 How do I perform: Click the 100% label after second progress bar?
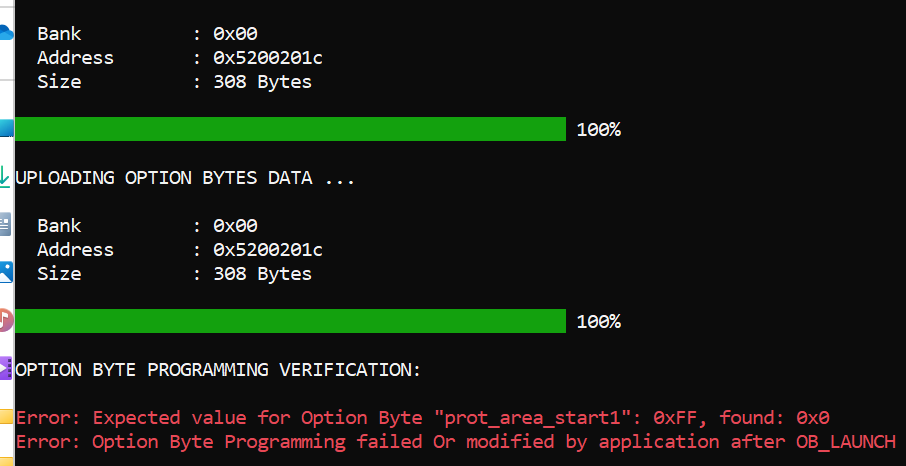(x=598, y=322)
